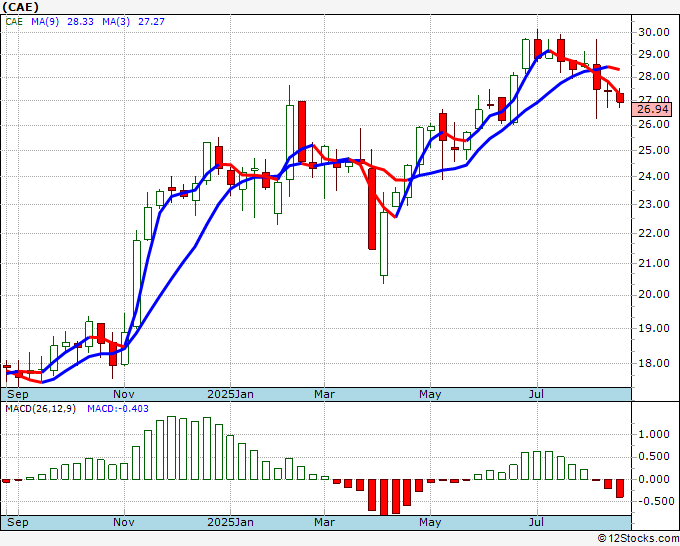Click the MA(9) legend label

point(45,21)
